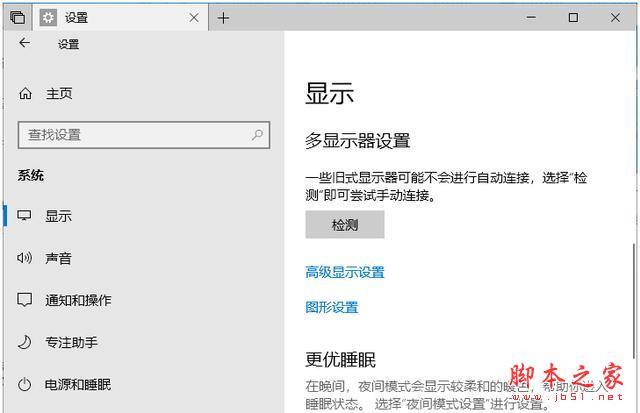Switch to the 设置 tab label

[x=76, y=17]
